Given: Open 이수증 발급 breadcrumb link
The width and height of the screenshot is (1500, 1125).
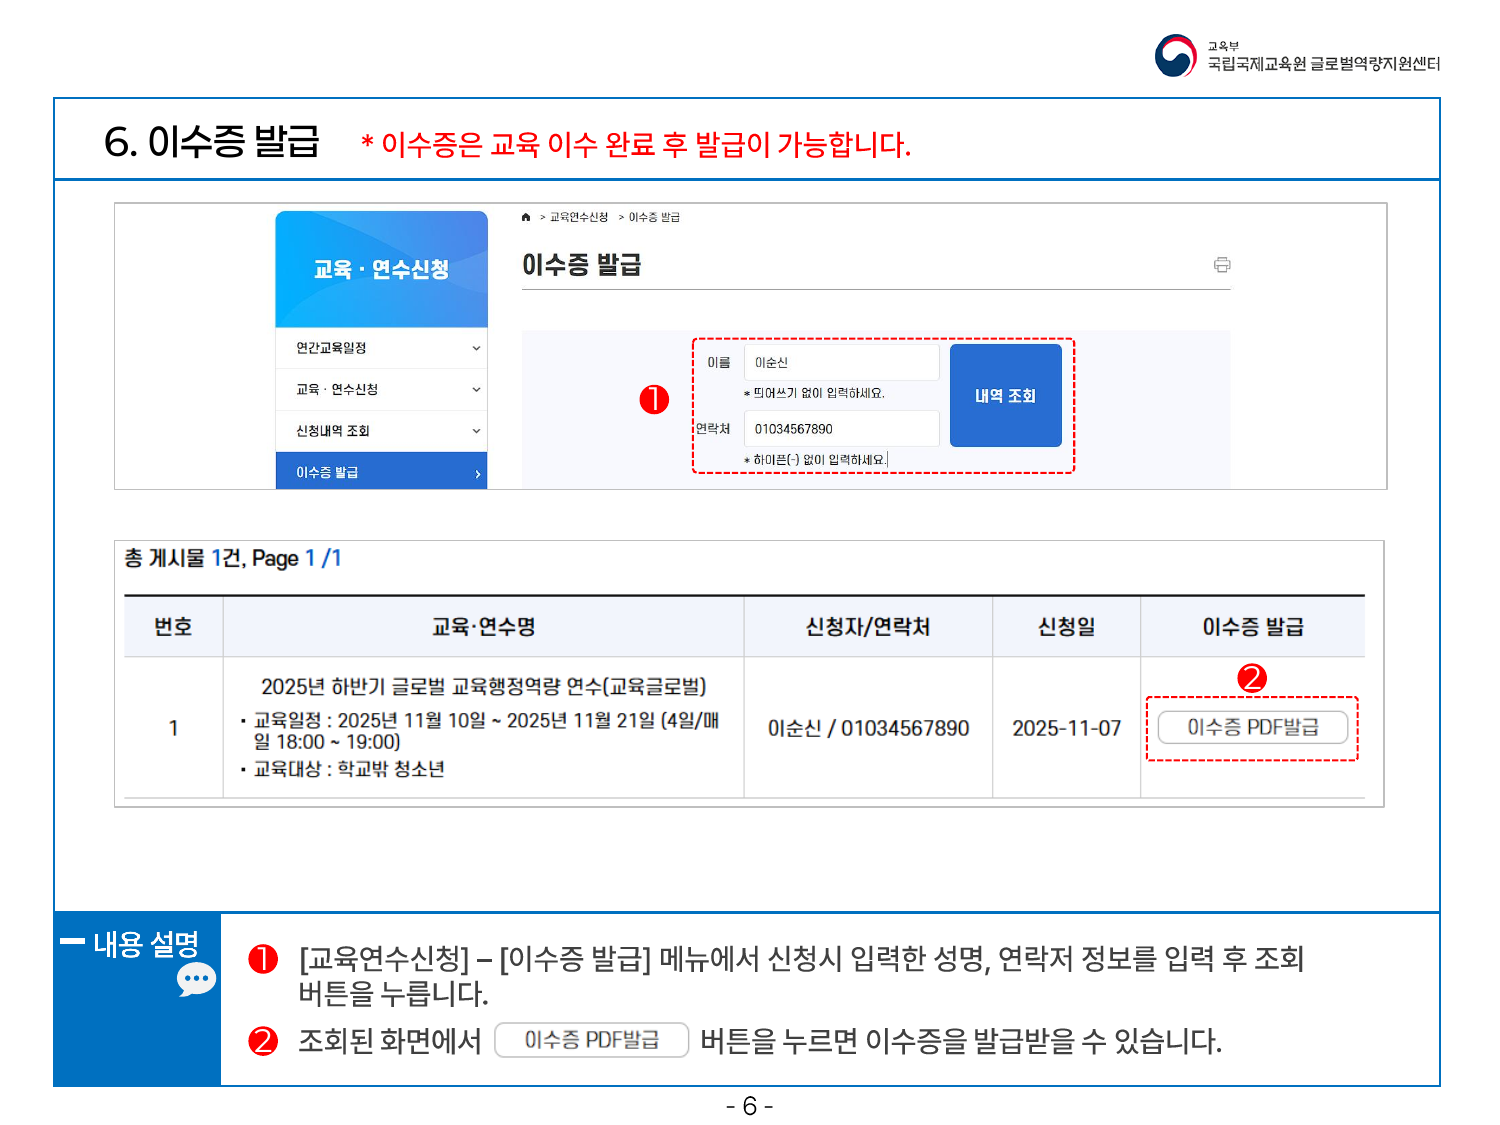Looking at the screenshot, I should (654, 217).
